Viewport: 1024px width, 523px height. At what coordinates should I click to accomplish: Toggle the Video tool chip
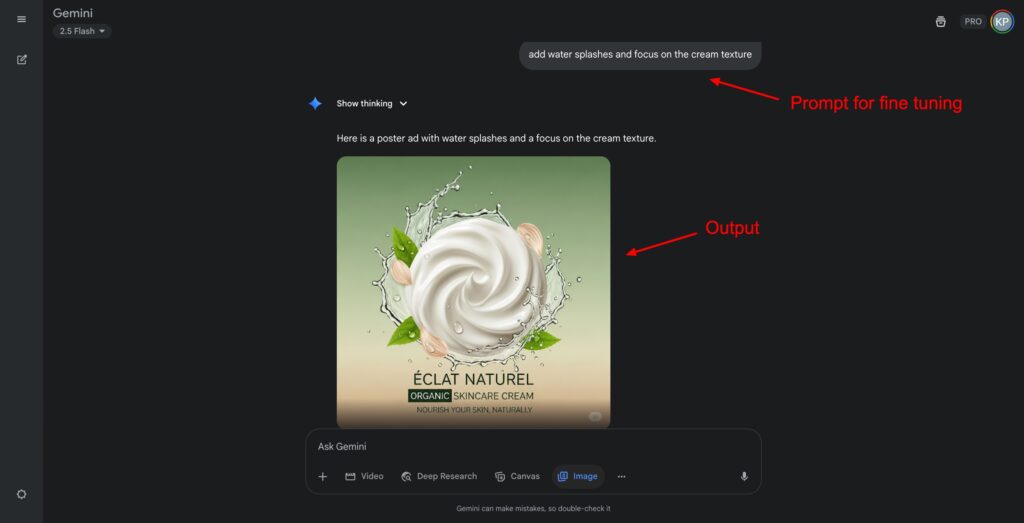(364, 477)
